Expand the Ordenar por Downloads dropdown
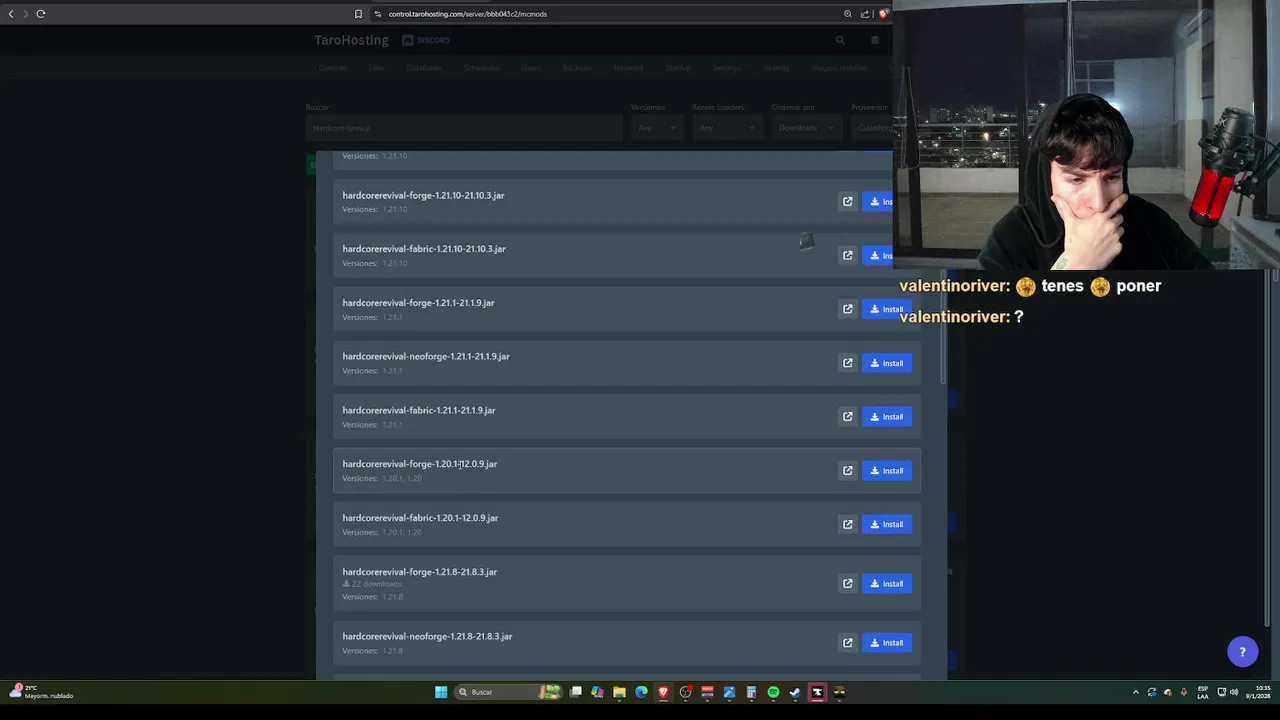 [x=806, y=128]
